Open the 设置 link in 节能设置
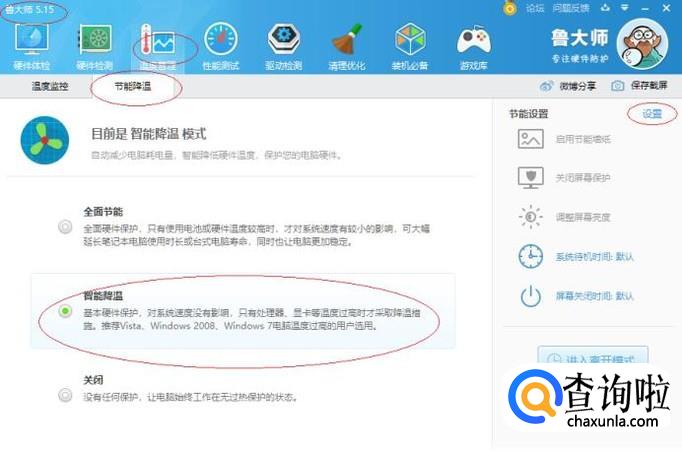This screenshot has width=682, height=452. pos(652,114)
